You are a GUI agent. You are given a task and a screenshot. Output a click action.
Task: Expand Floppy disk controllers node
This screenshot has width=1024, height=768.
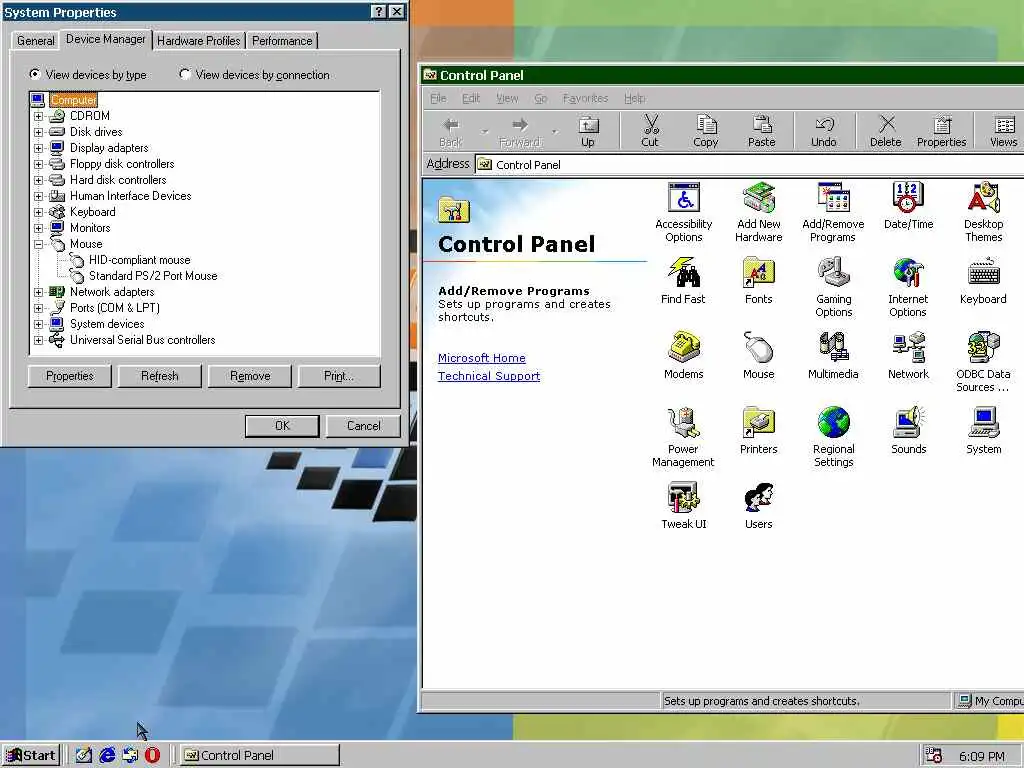(39, 164)
